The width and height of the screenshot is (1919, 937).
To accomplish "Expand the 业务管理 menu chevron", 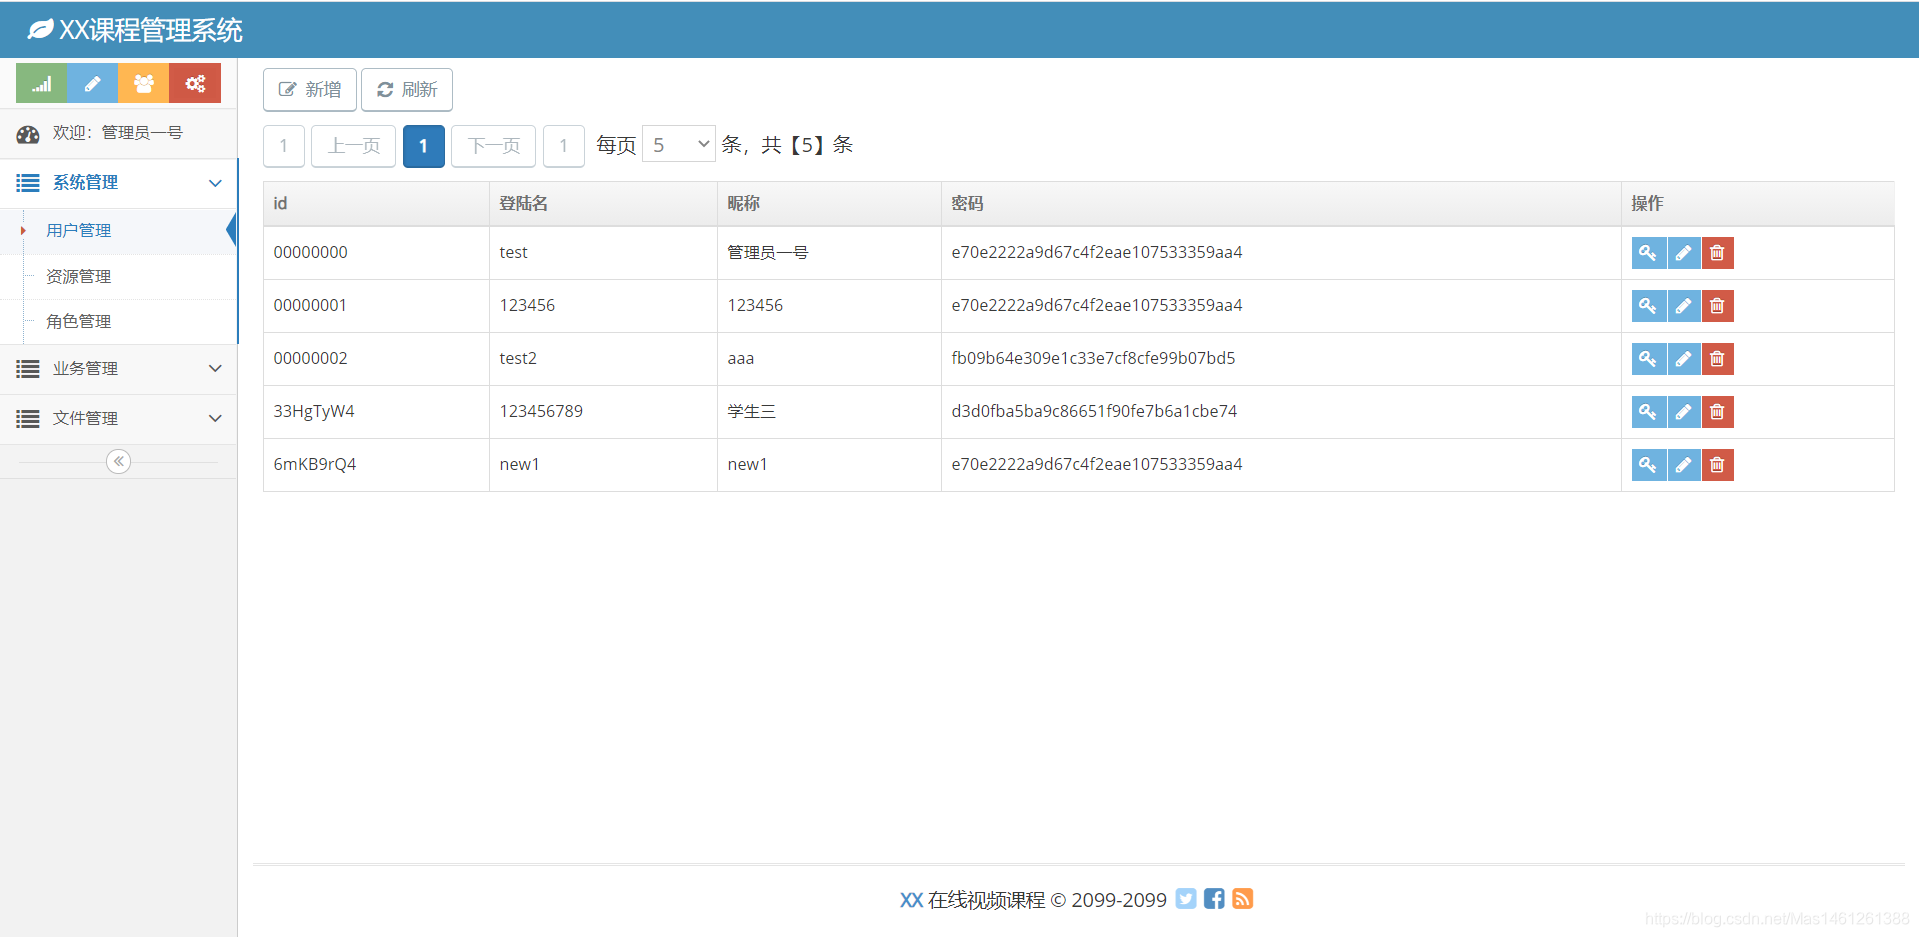I will point(215,369).
